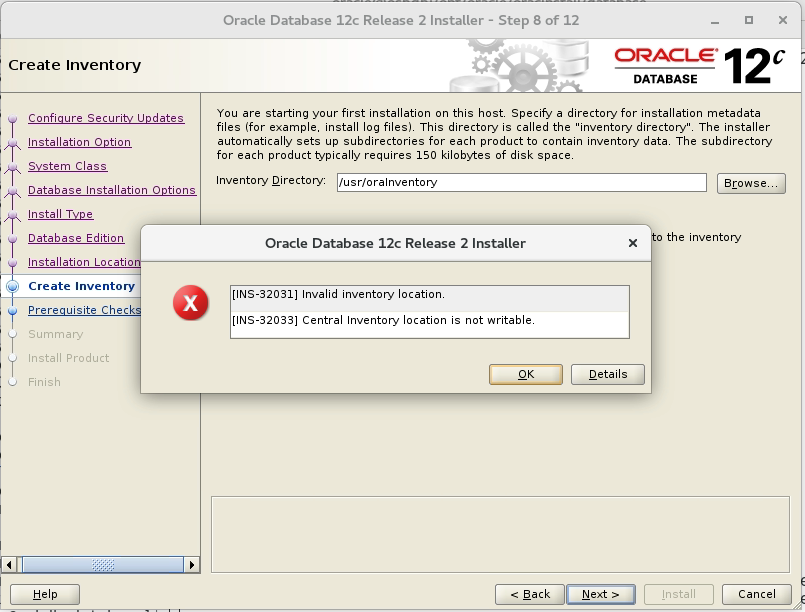Click the greyed-out Install Product step
Screen dimensions: 805x612
[68, 358]
